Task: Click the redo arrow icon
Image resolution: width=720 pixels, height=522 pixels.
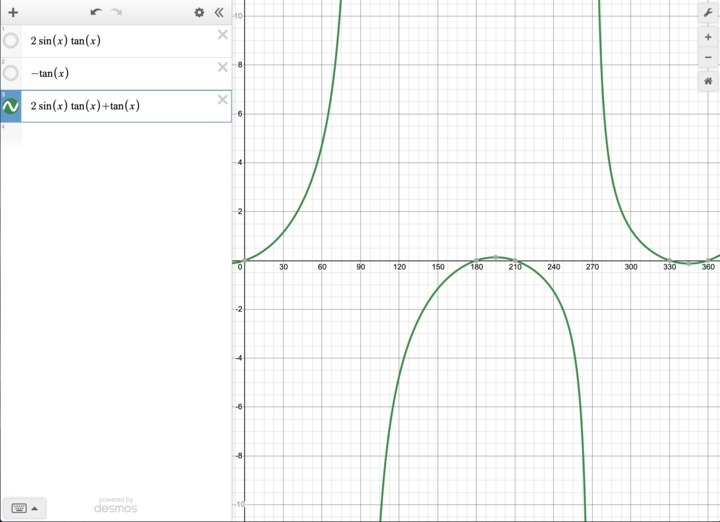Action: tap(117, 12)
